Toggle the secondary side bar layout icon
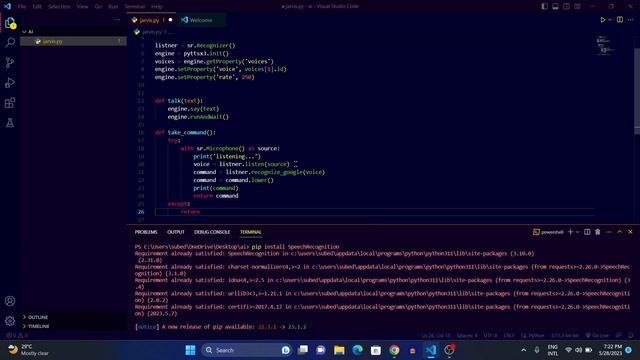This screenshot has height=360, width=640. [566, 7]
